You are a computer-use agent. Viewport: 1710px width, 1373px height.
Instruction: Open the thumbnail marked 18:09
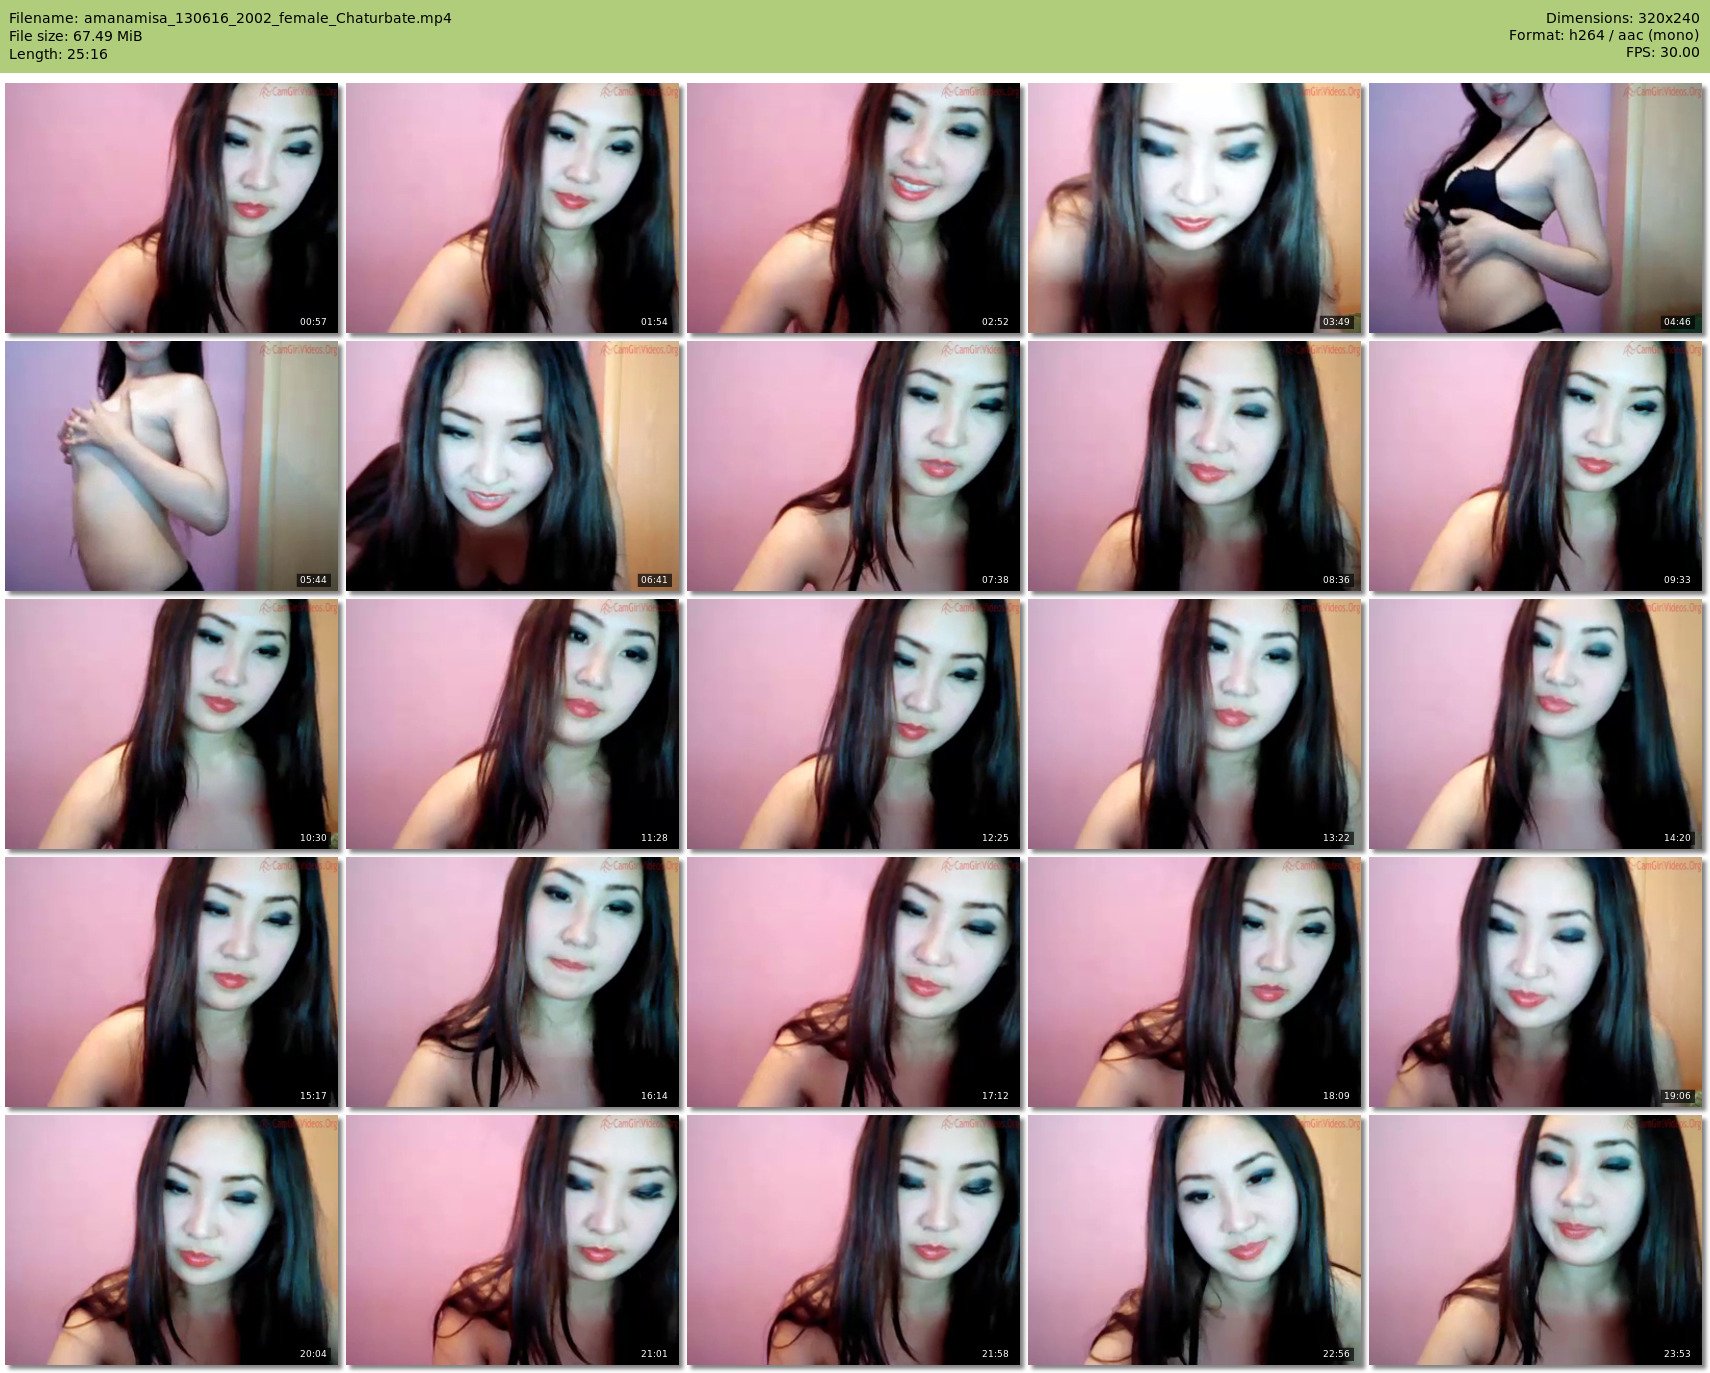tap(1194, 981)
